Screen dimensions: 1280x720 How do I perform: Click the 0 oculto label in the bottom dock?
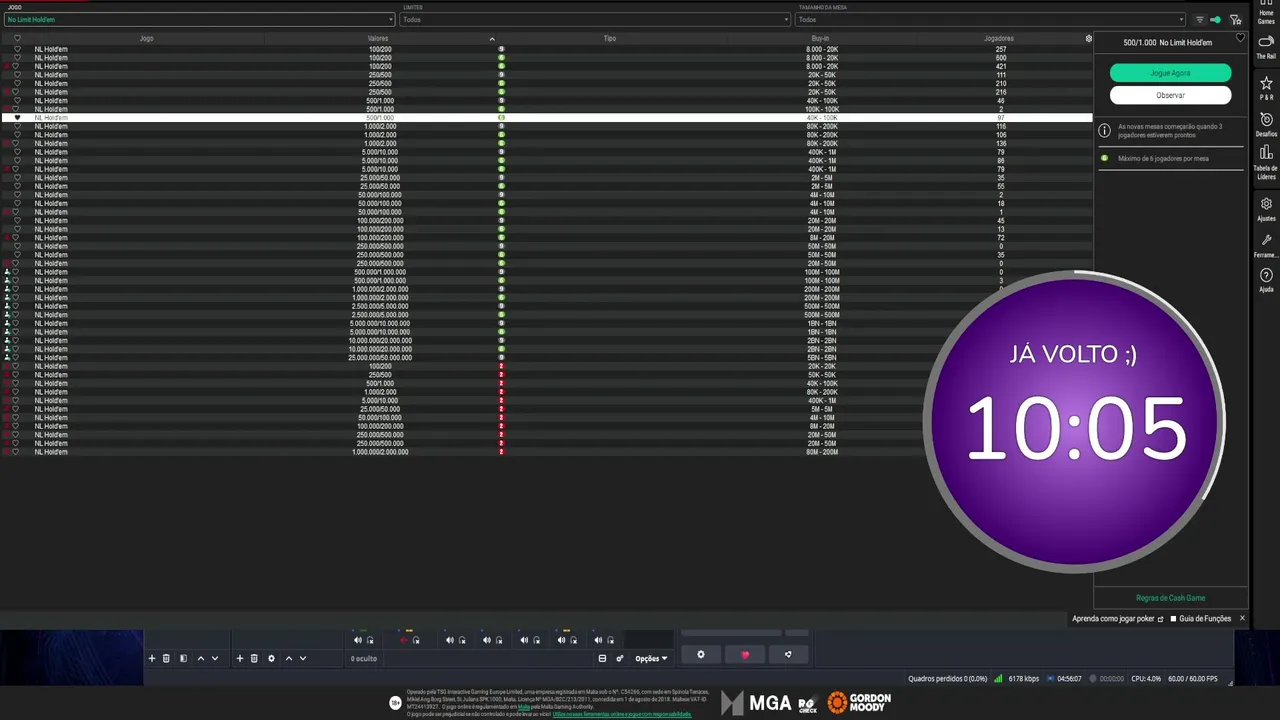(363, 659)
